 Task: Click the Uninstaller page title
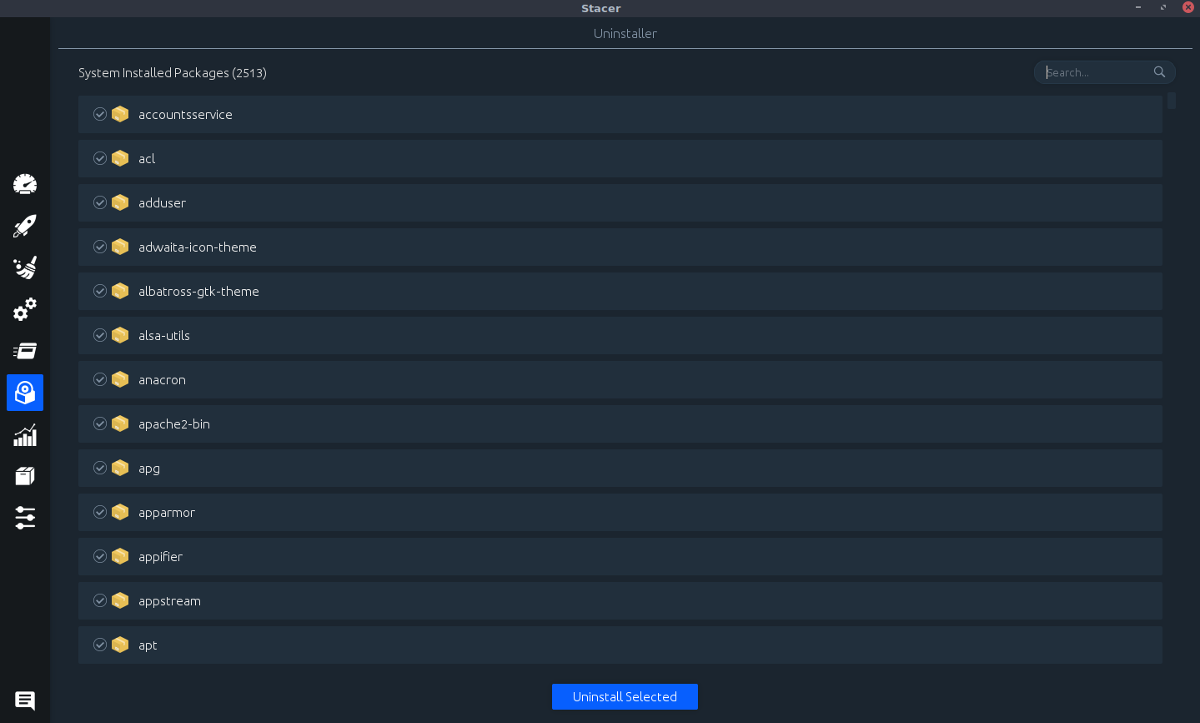coord(625,34)
